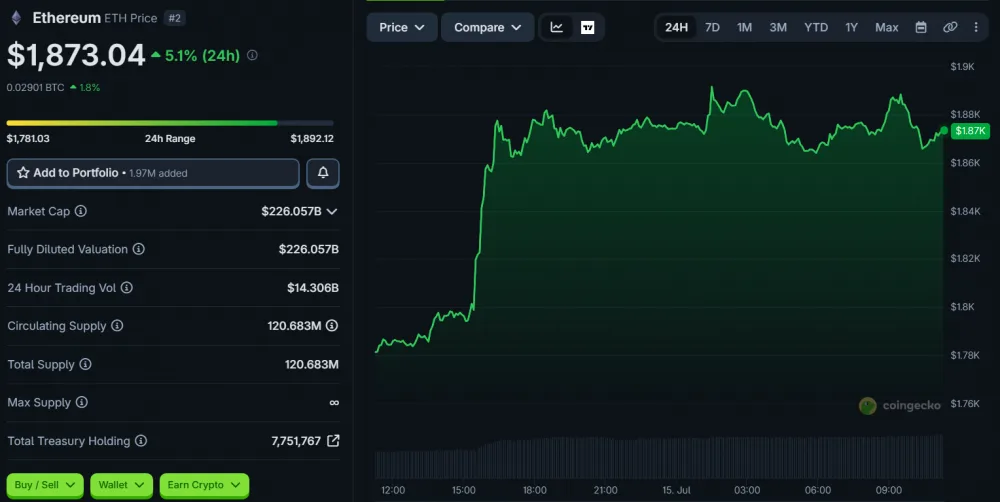
Task: Click the 7,751,767 treasury holding value
Action: tap(296, 441)
